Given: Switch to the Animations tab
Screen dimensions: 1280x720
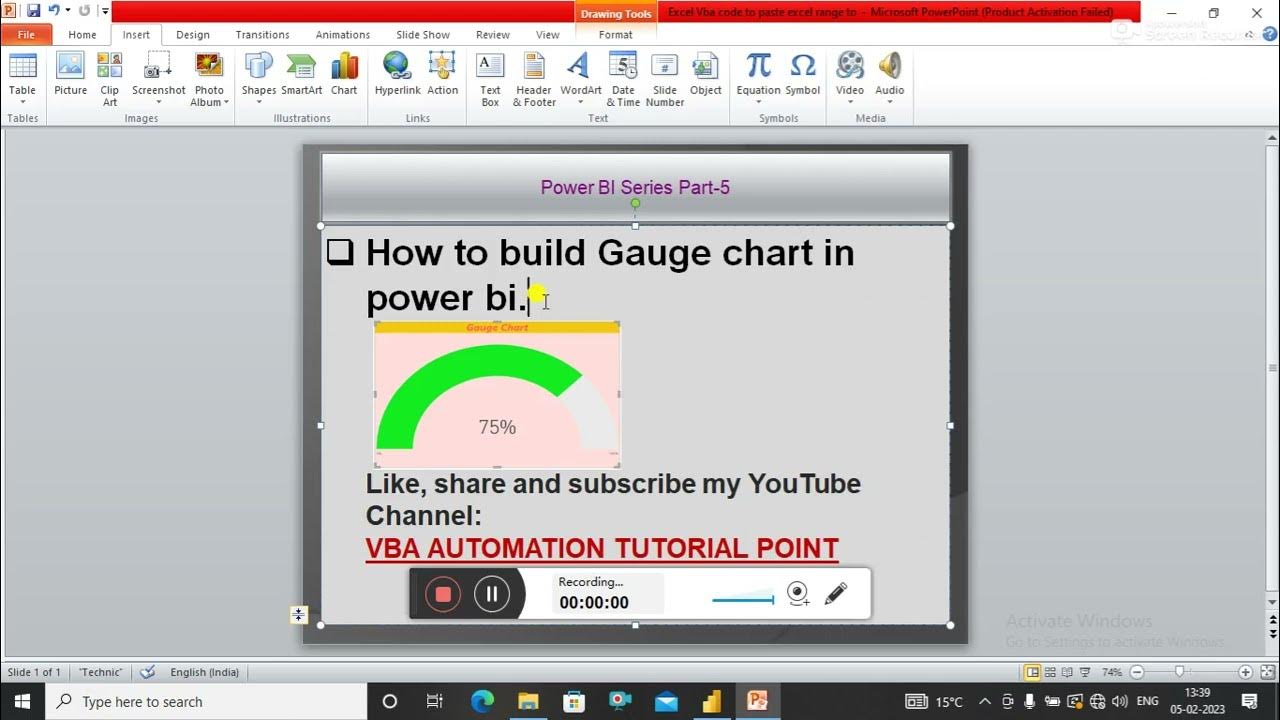Looking at the screenshot, I should coord(342,34).
